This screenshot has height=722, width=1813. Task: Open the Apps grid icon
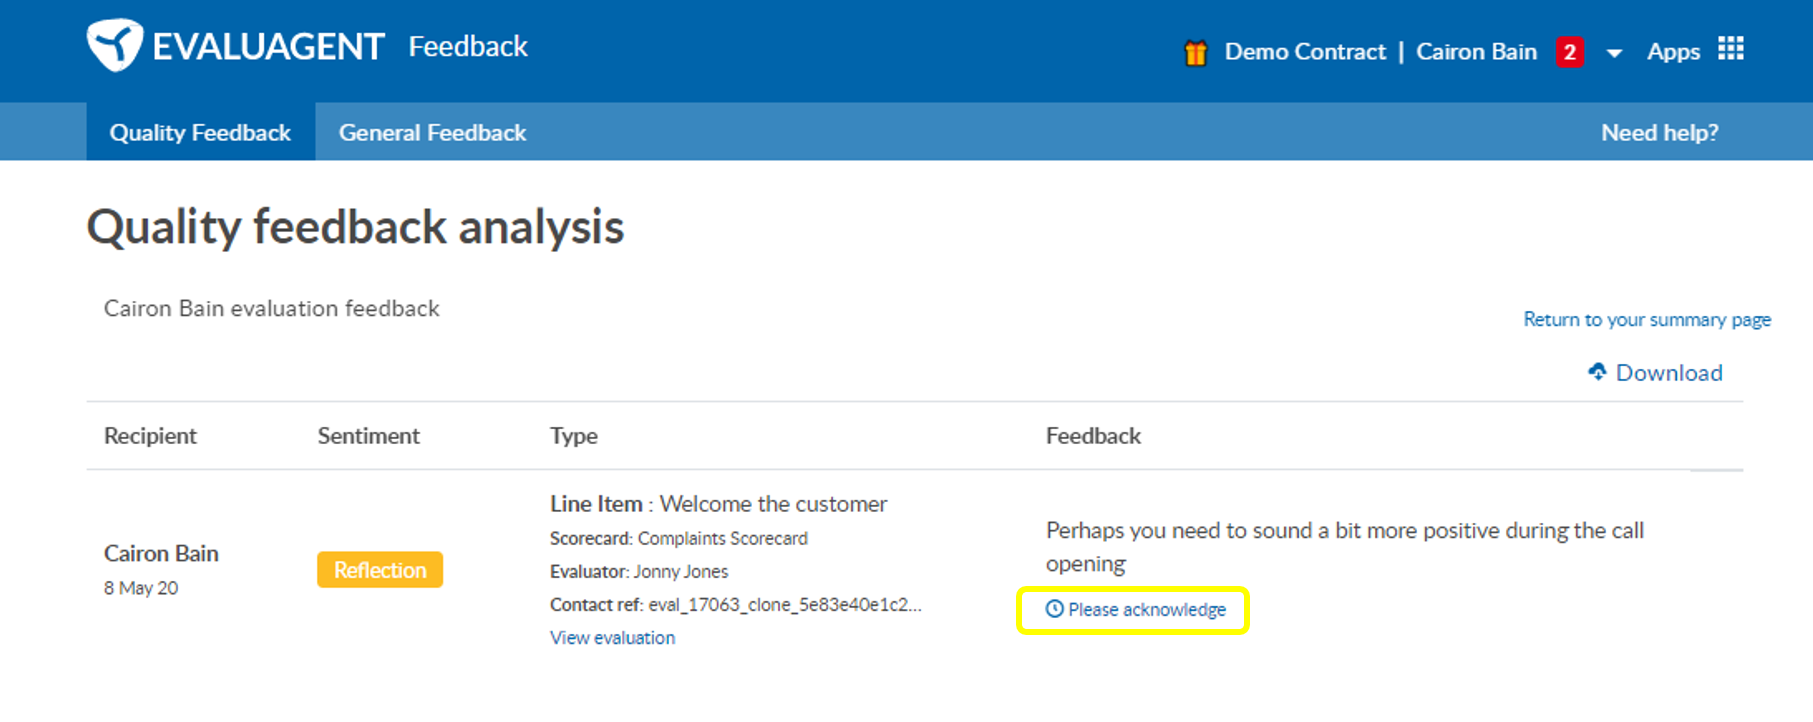click(x=1730, y=48)
